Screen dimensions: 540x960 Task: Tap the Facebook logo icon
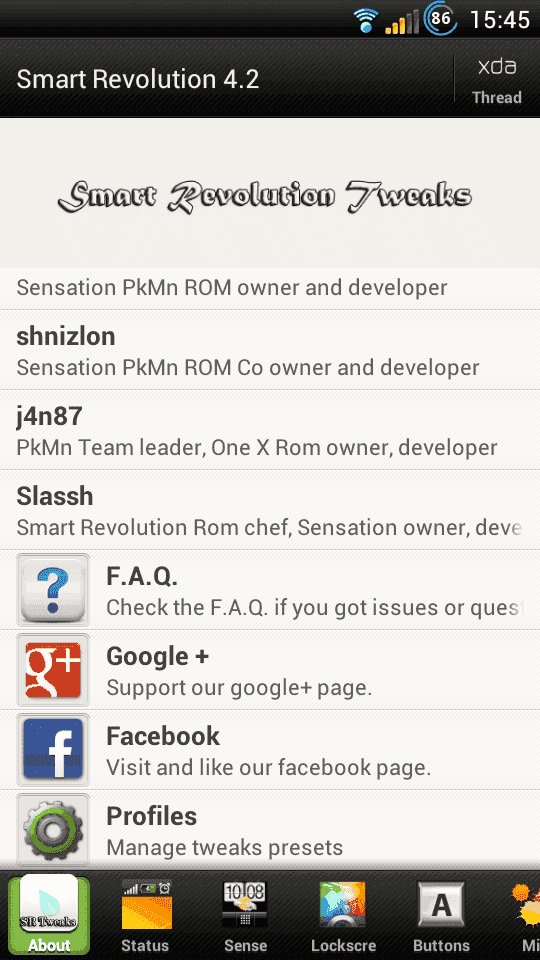point(53,750)
